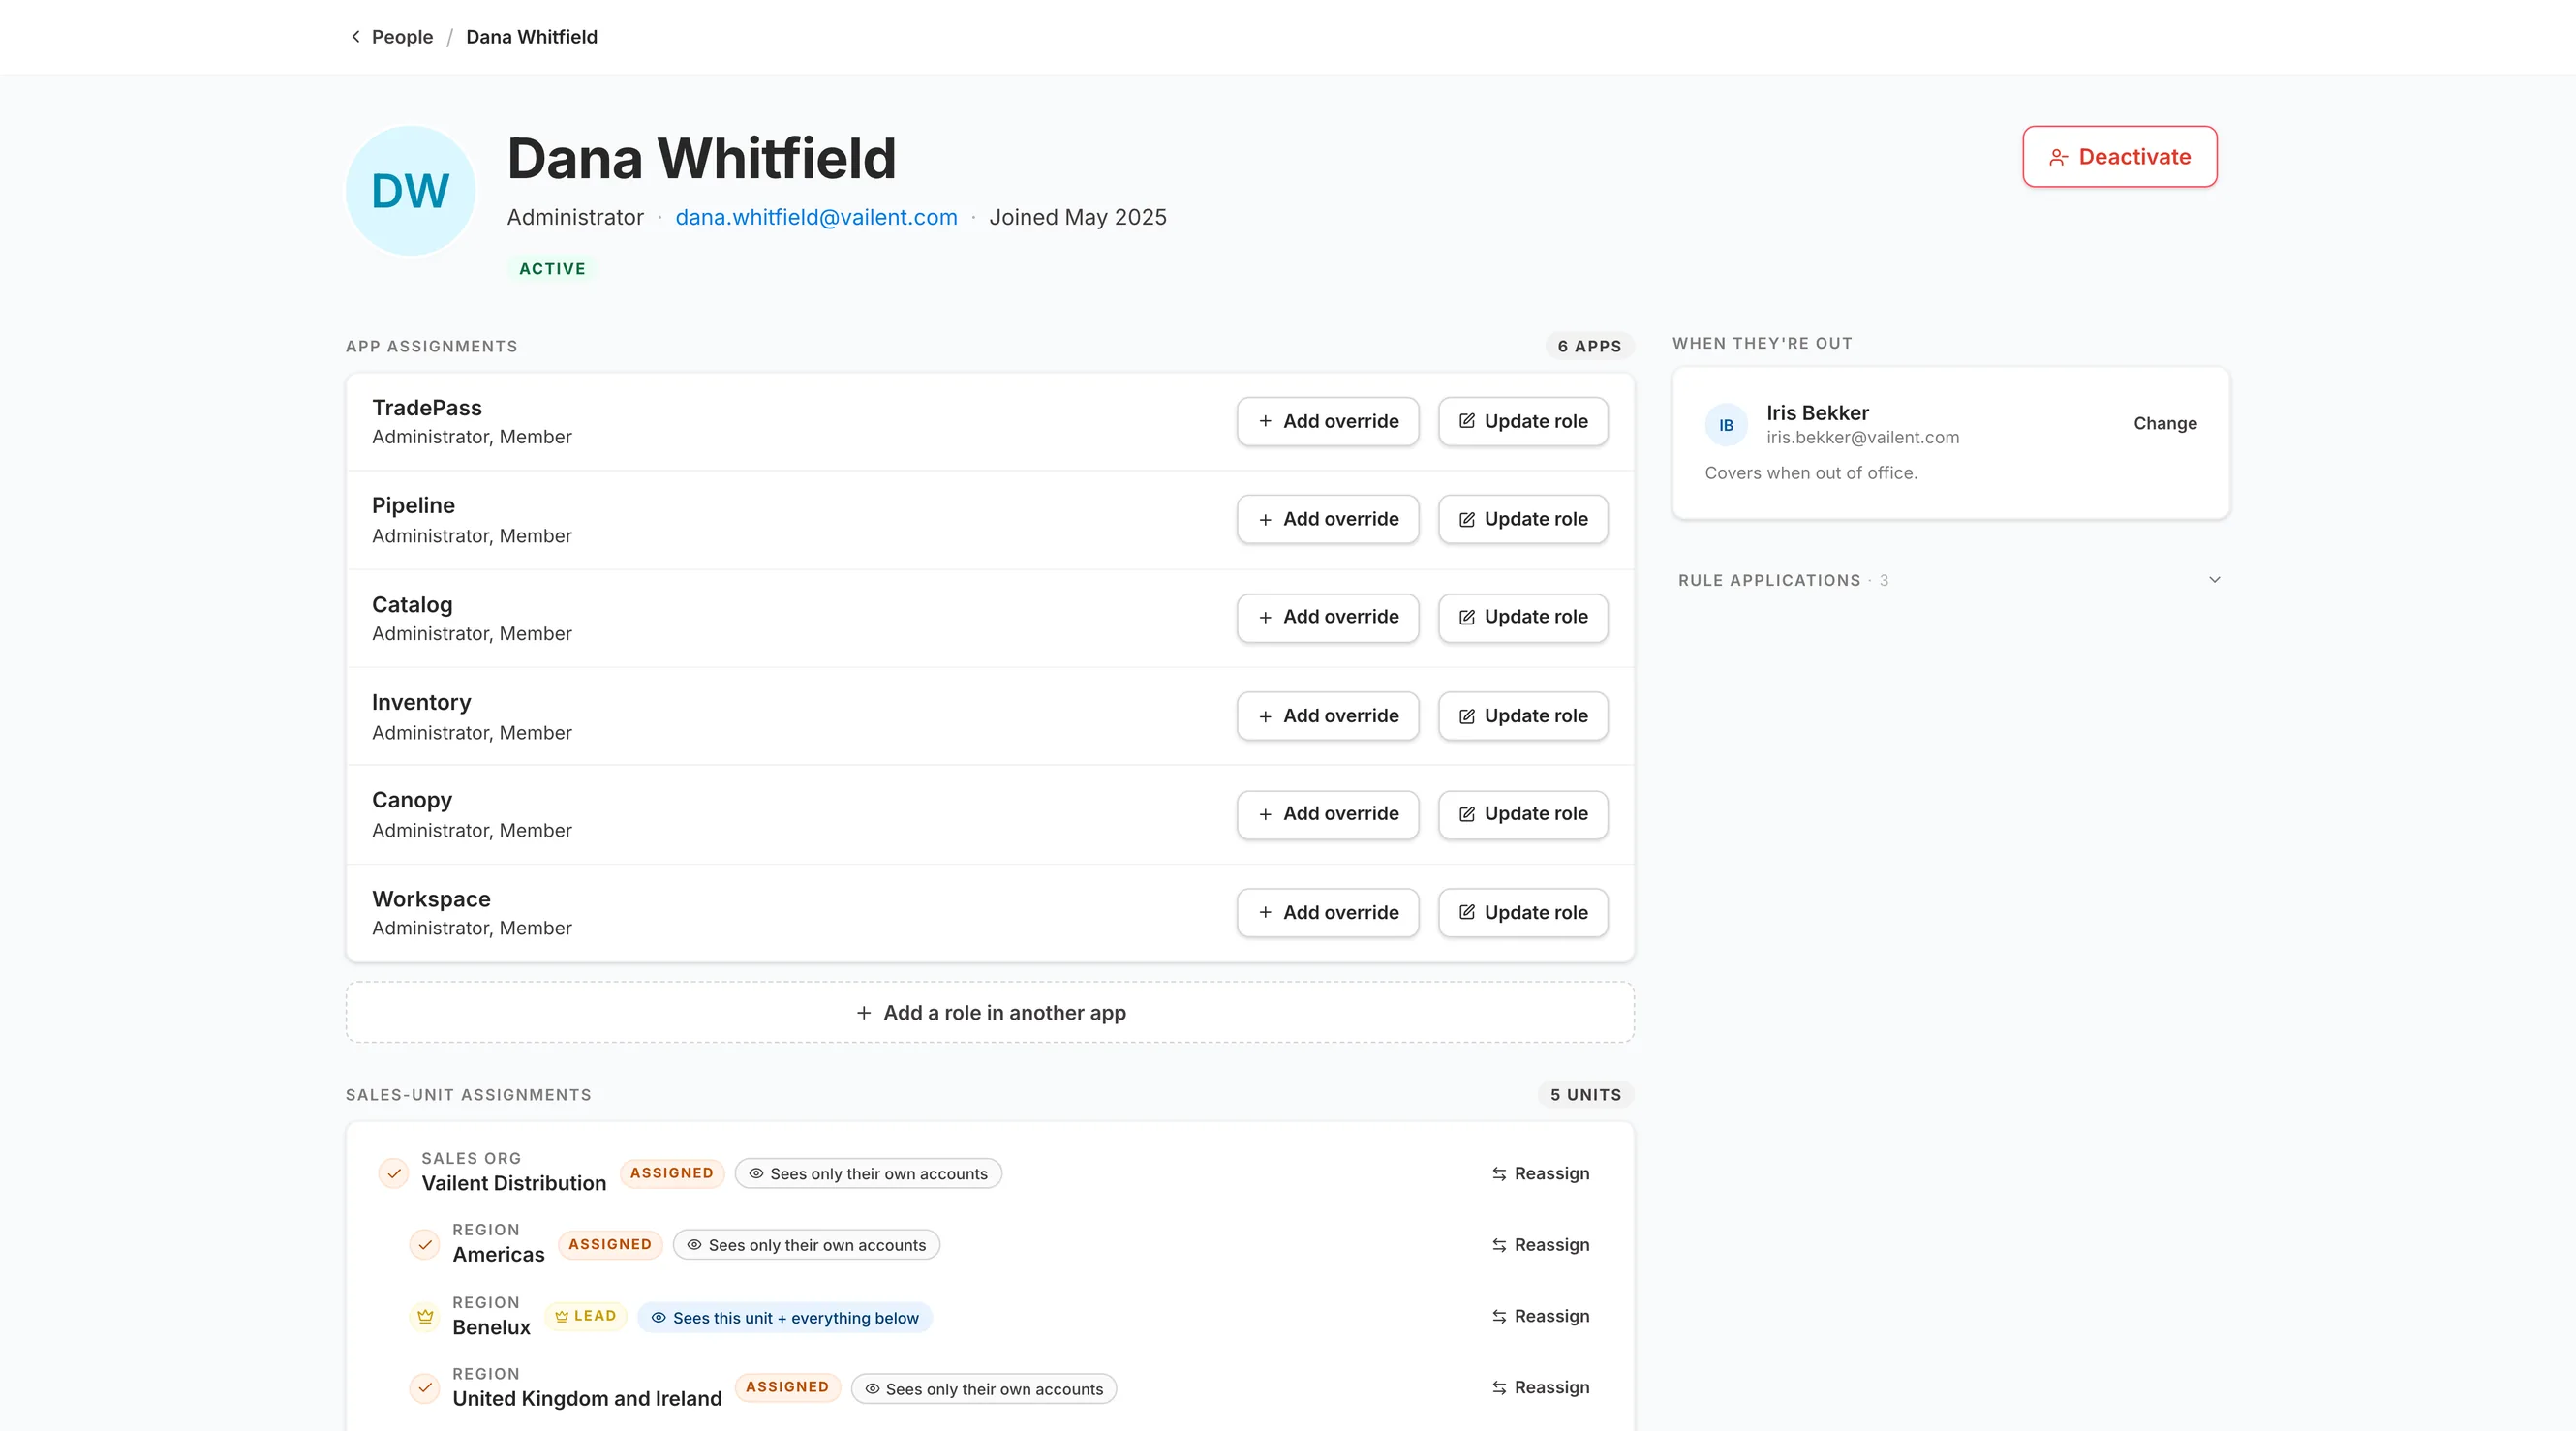Reassign United Kingdom and Ireland region
The image size is (2576, 1431).
click(1540, 1388)
